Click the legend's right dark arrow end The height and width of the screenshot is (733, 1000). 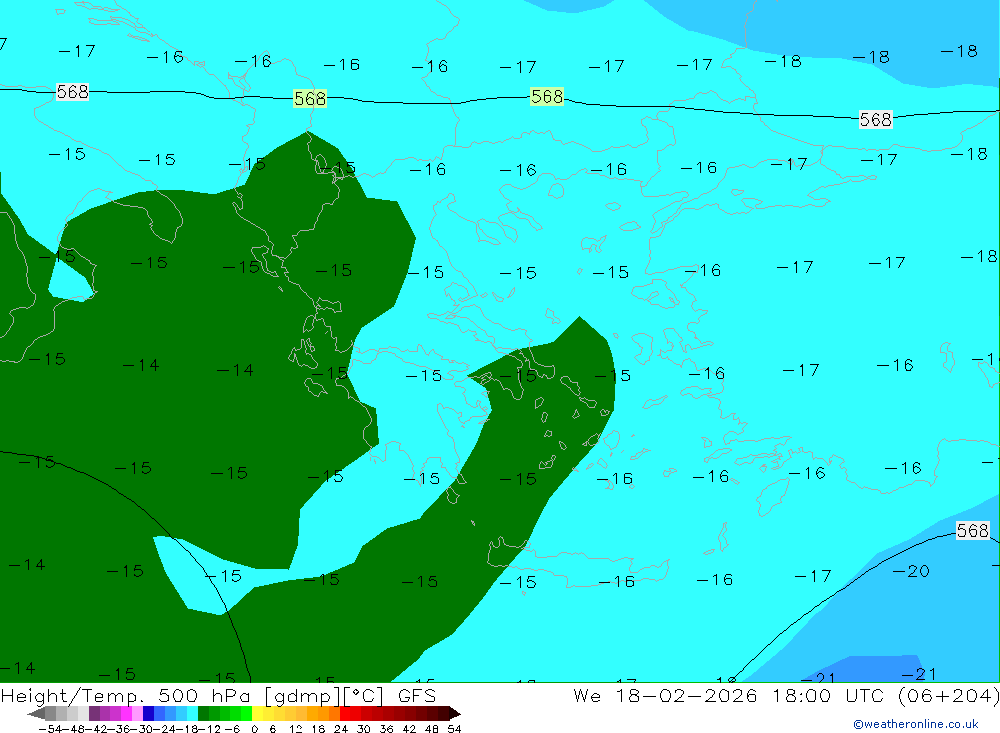455,714
